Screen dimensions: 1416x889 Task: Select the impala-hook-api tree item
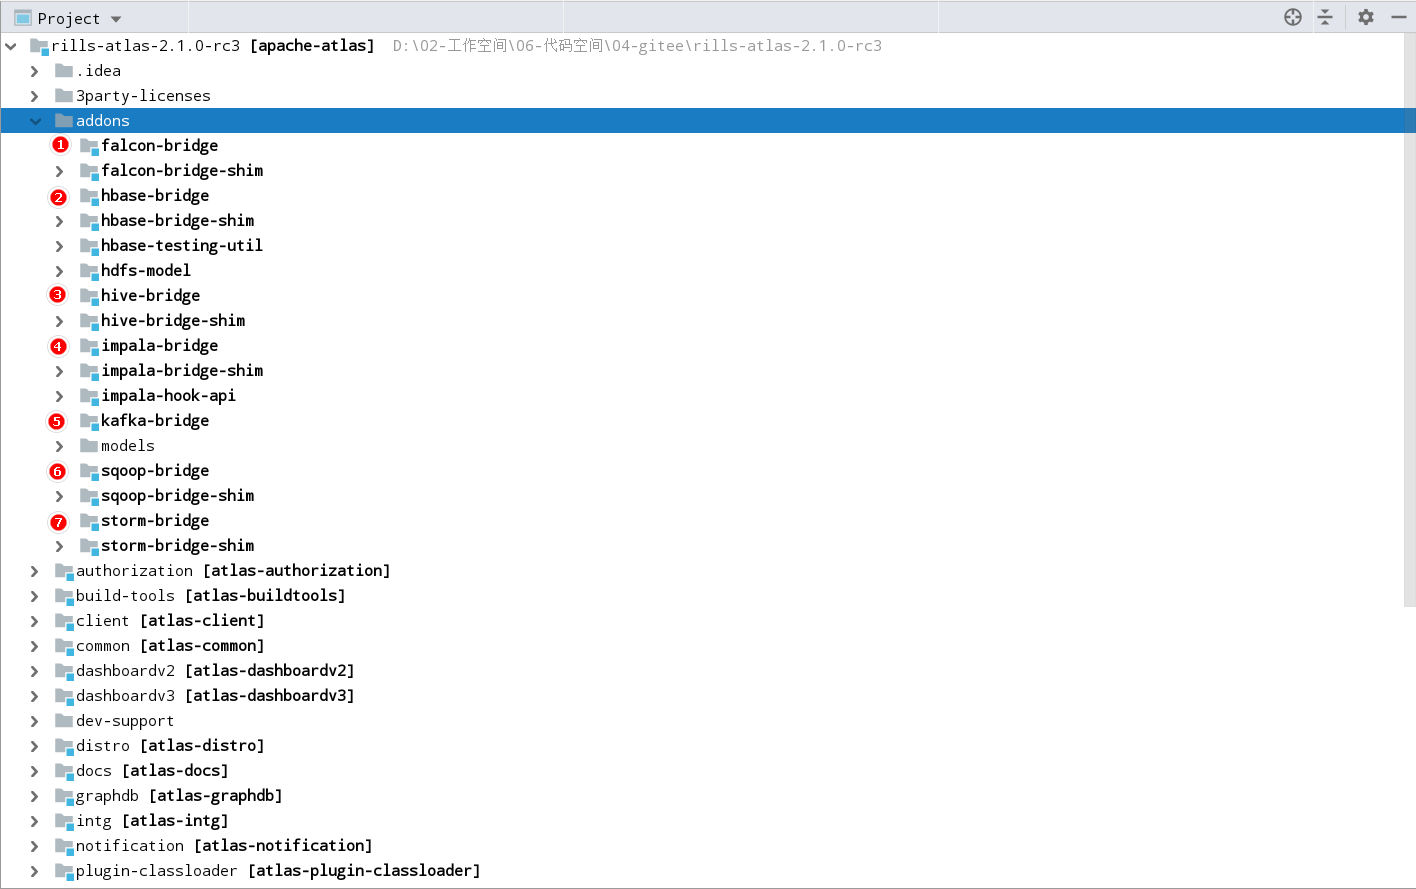click(x=168, y=396)
